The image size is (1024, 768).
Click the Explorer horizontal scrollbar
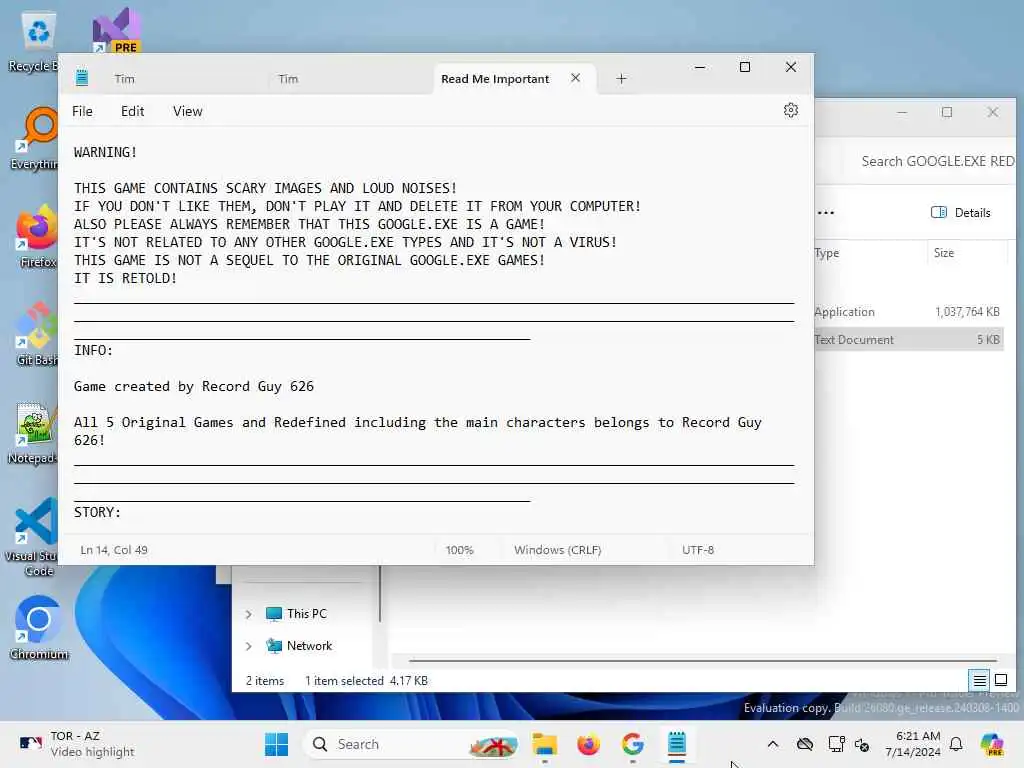coord(703,660)
